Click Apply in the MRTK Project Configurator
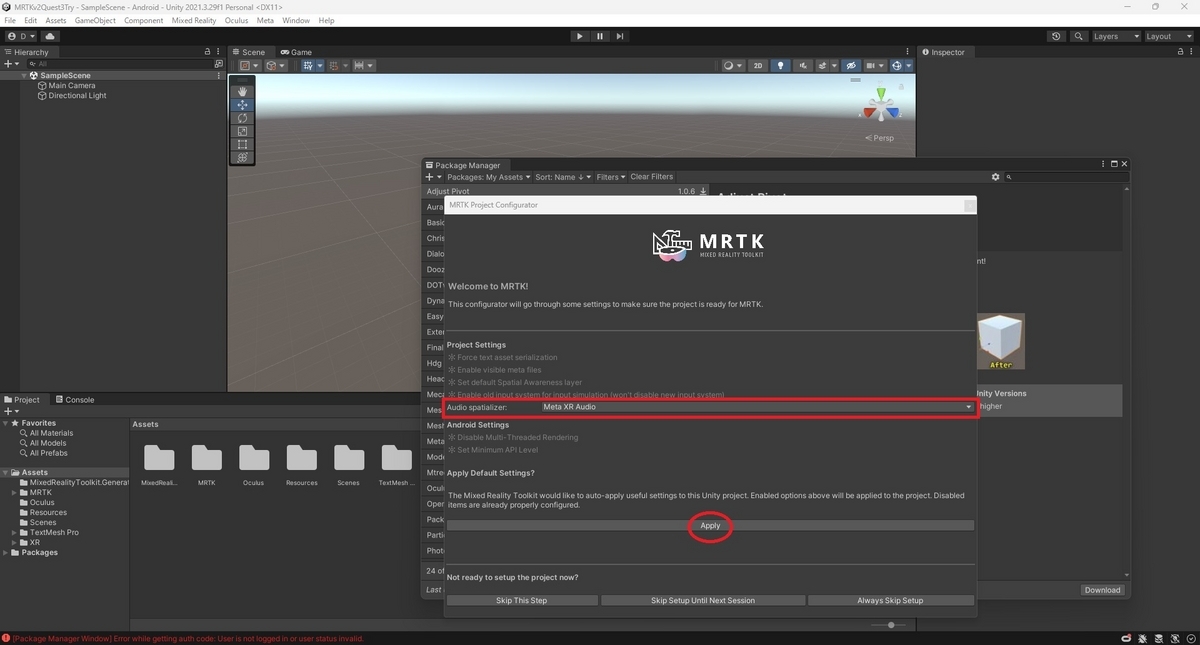 pyautogui.click(x=710, y=525)
